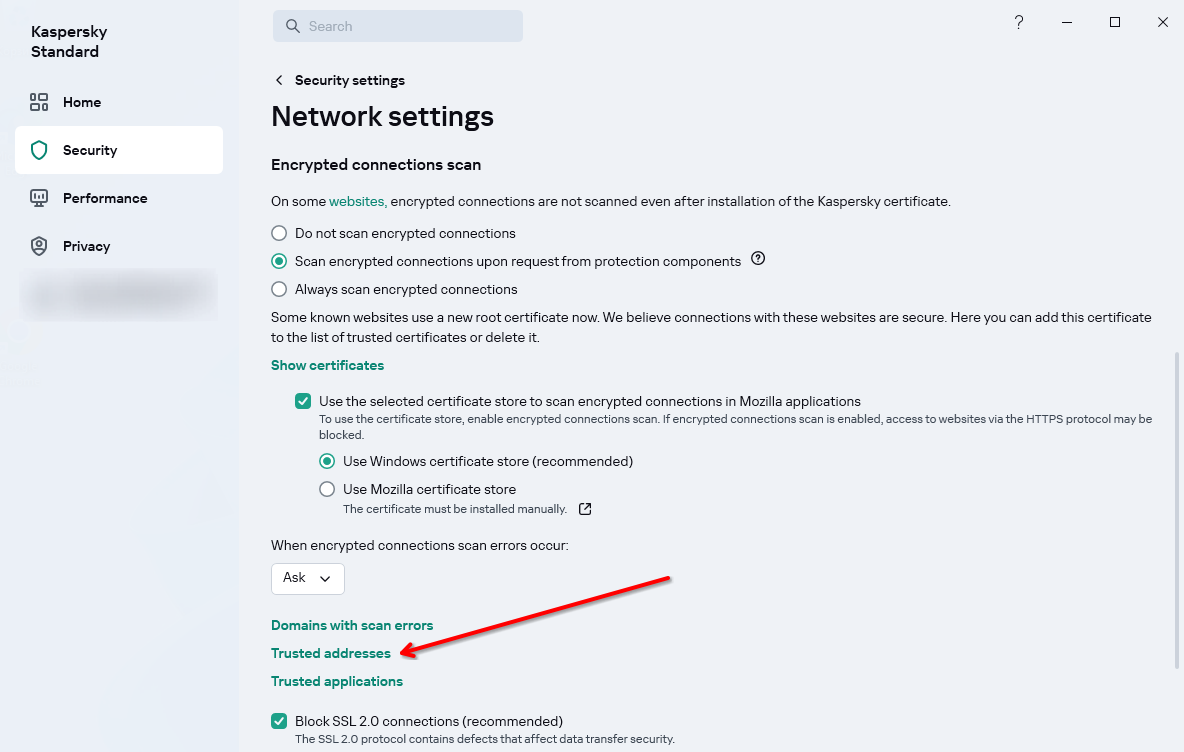Select Always scan encrypted connections
This screenshot has width=1184, height=752.
coord(279,289)
